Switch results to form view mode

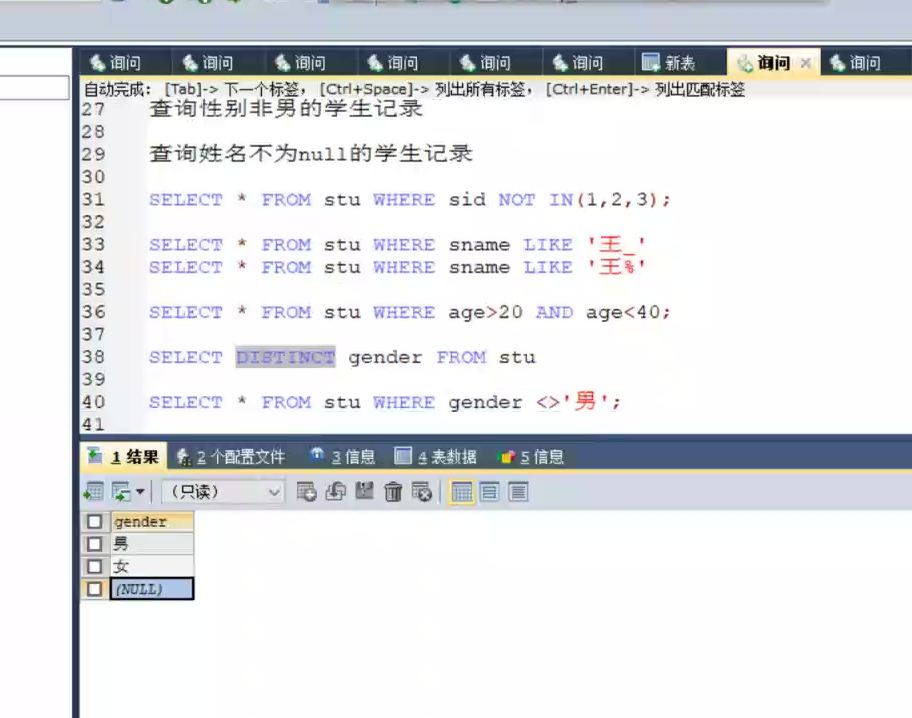point(488,491)
